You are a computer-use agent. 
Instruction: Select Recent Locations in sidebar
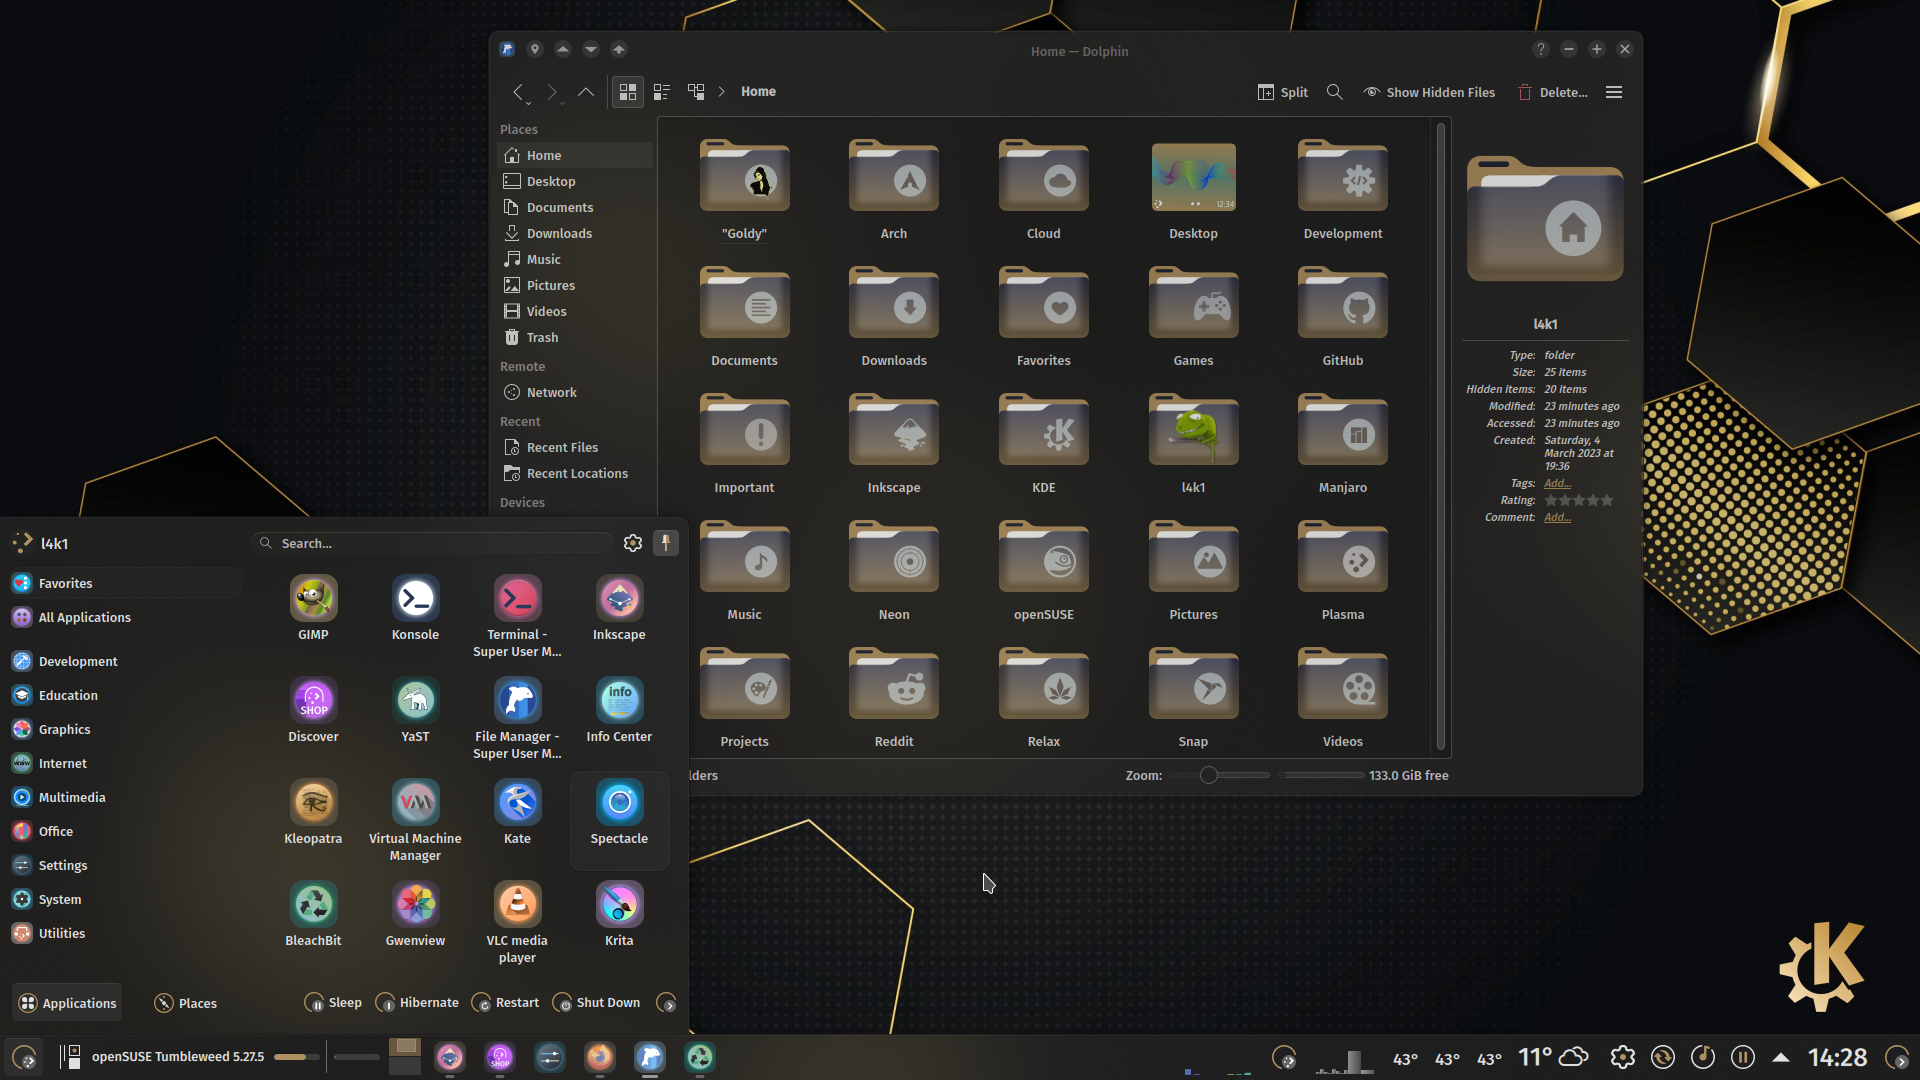click(x=575, y=473)
